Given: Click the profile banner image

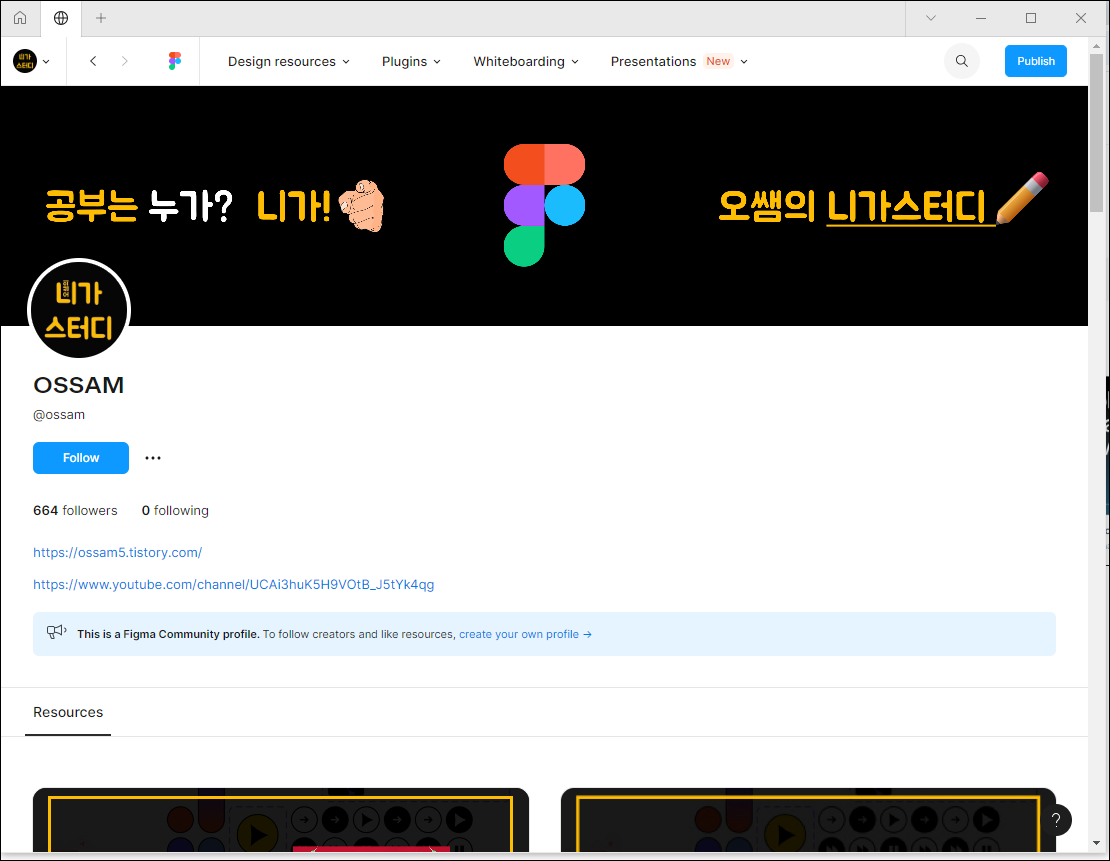Looking at the screenshot, I should [x=544, y=205].
